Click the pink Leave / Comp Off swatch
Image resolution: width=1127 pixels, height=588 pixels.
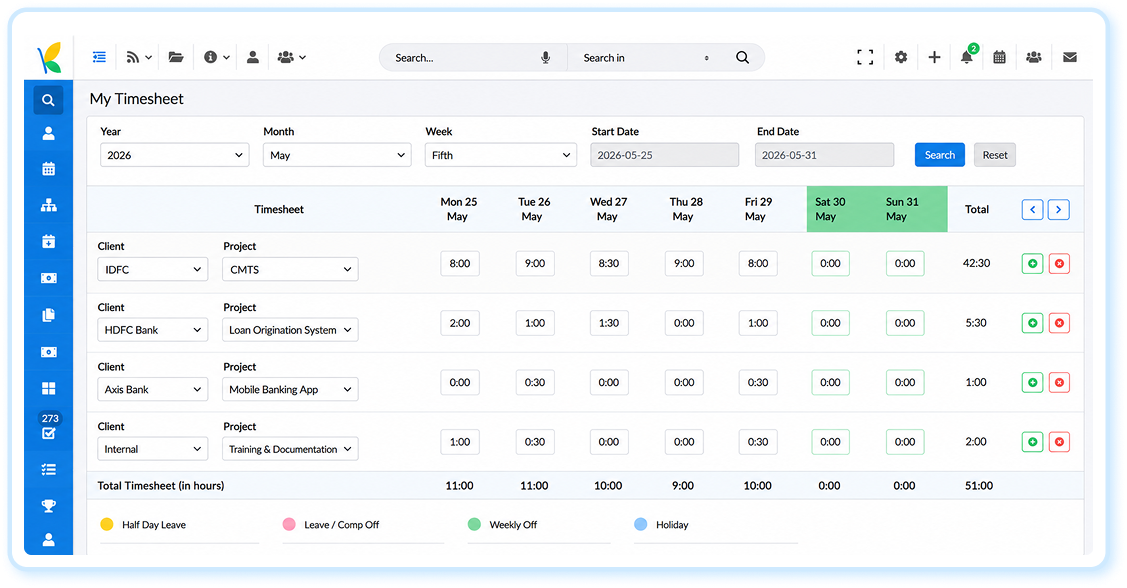click(289, 524)
